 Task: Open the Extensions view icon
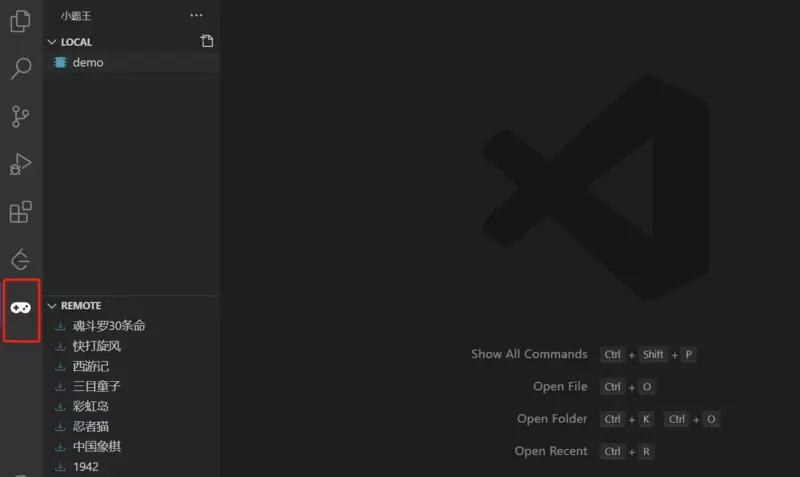[20, 212]
